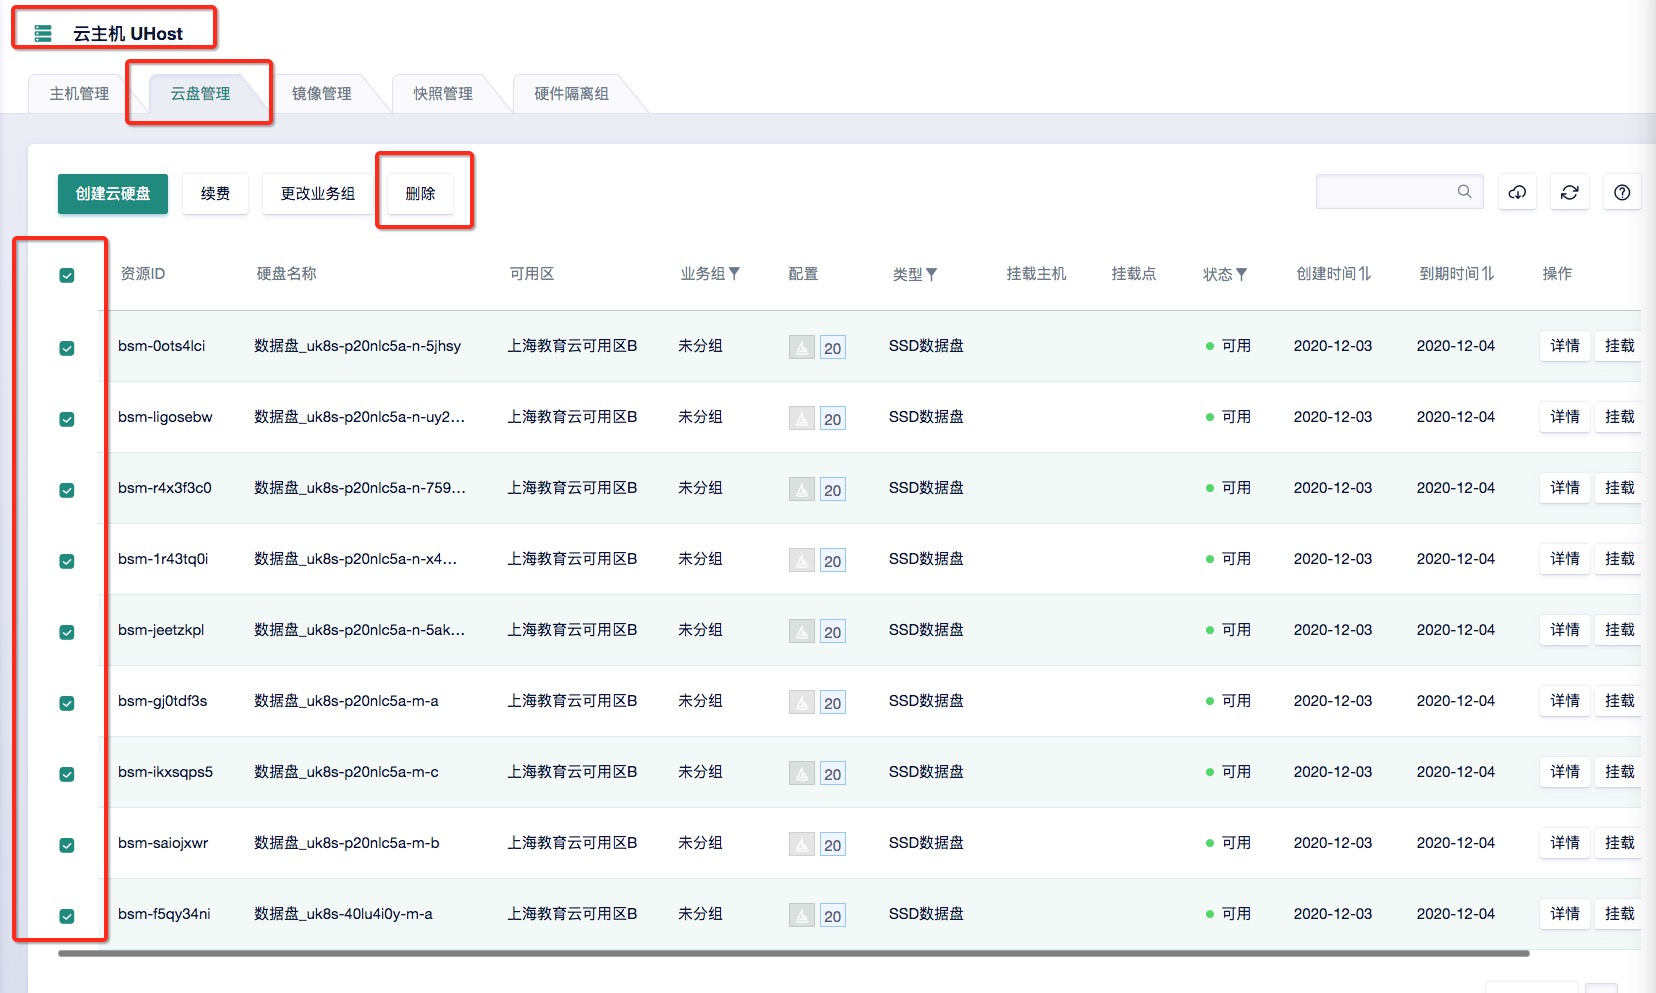The image size is (1656, 993).
Task: Deselect the bsm-gj0tdf3s disk checkbox
Action: point(67,703)
